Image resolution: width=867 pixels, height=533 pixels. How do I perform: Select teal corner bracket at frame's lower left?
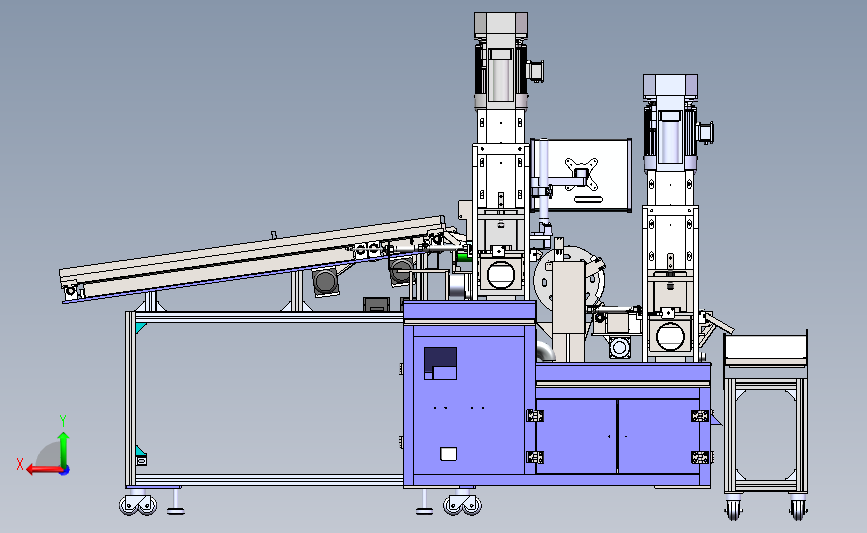click(x=140, y=451)
